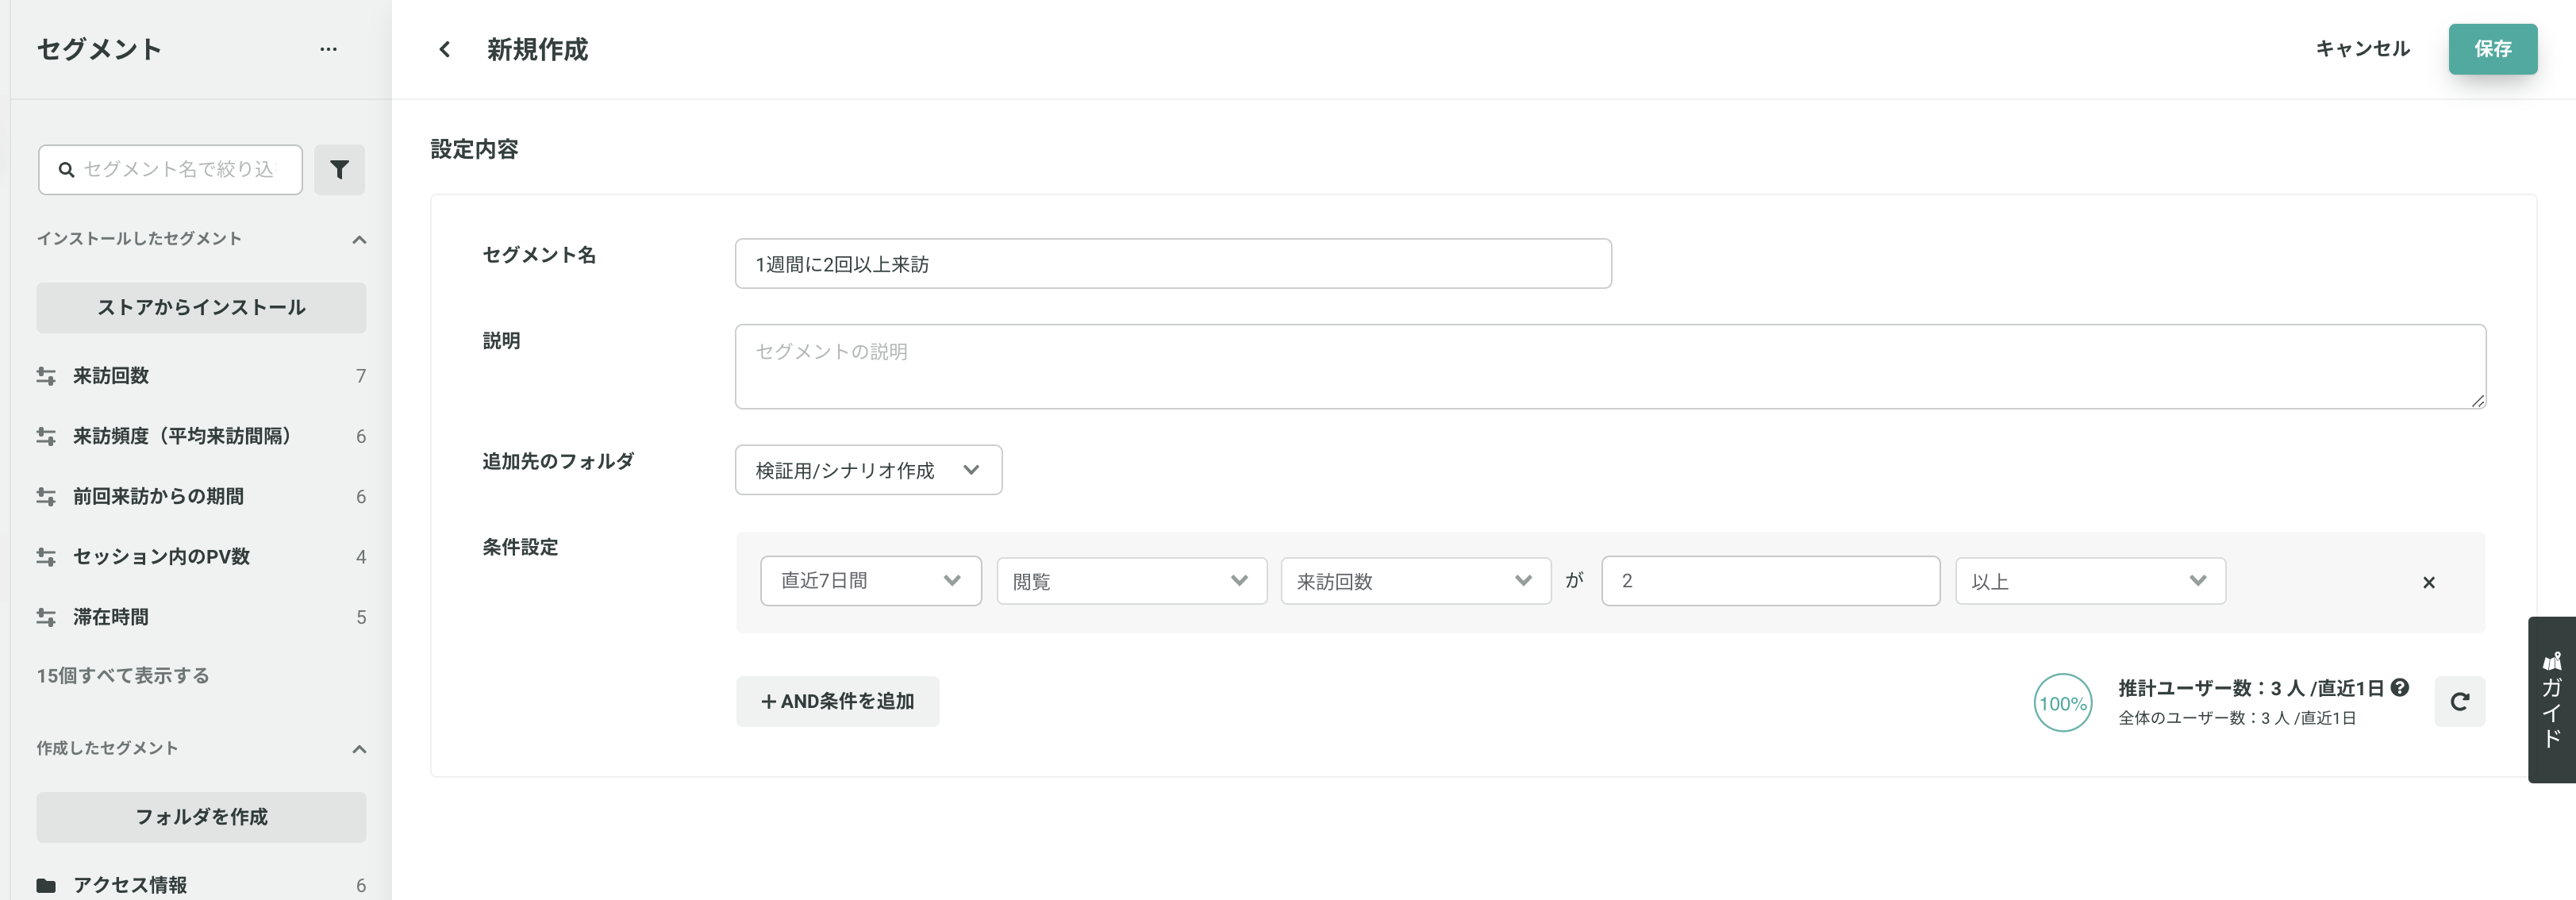This screenshot has height=900, width=2576.
Task: Click the slider icon beside 来訪頻度（平均来訪間隔）
Action: click(x=46, y=436)
